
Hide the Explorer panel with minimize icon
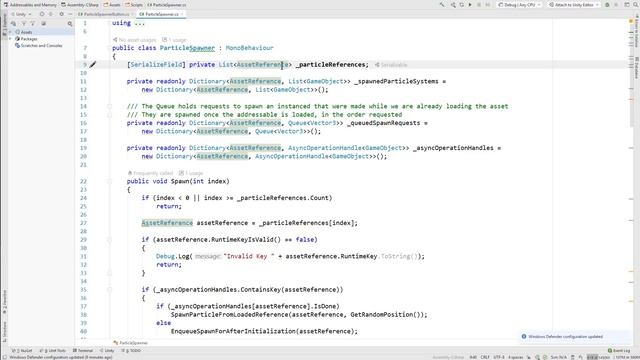(x=70, y=14)
